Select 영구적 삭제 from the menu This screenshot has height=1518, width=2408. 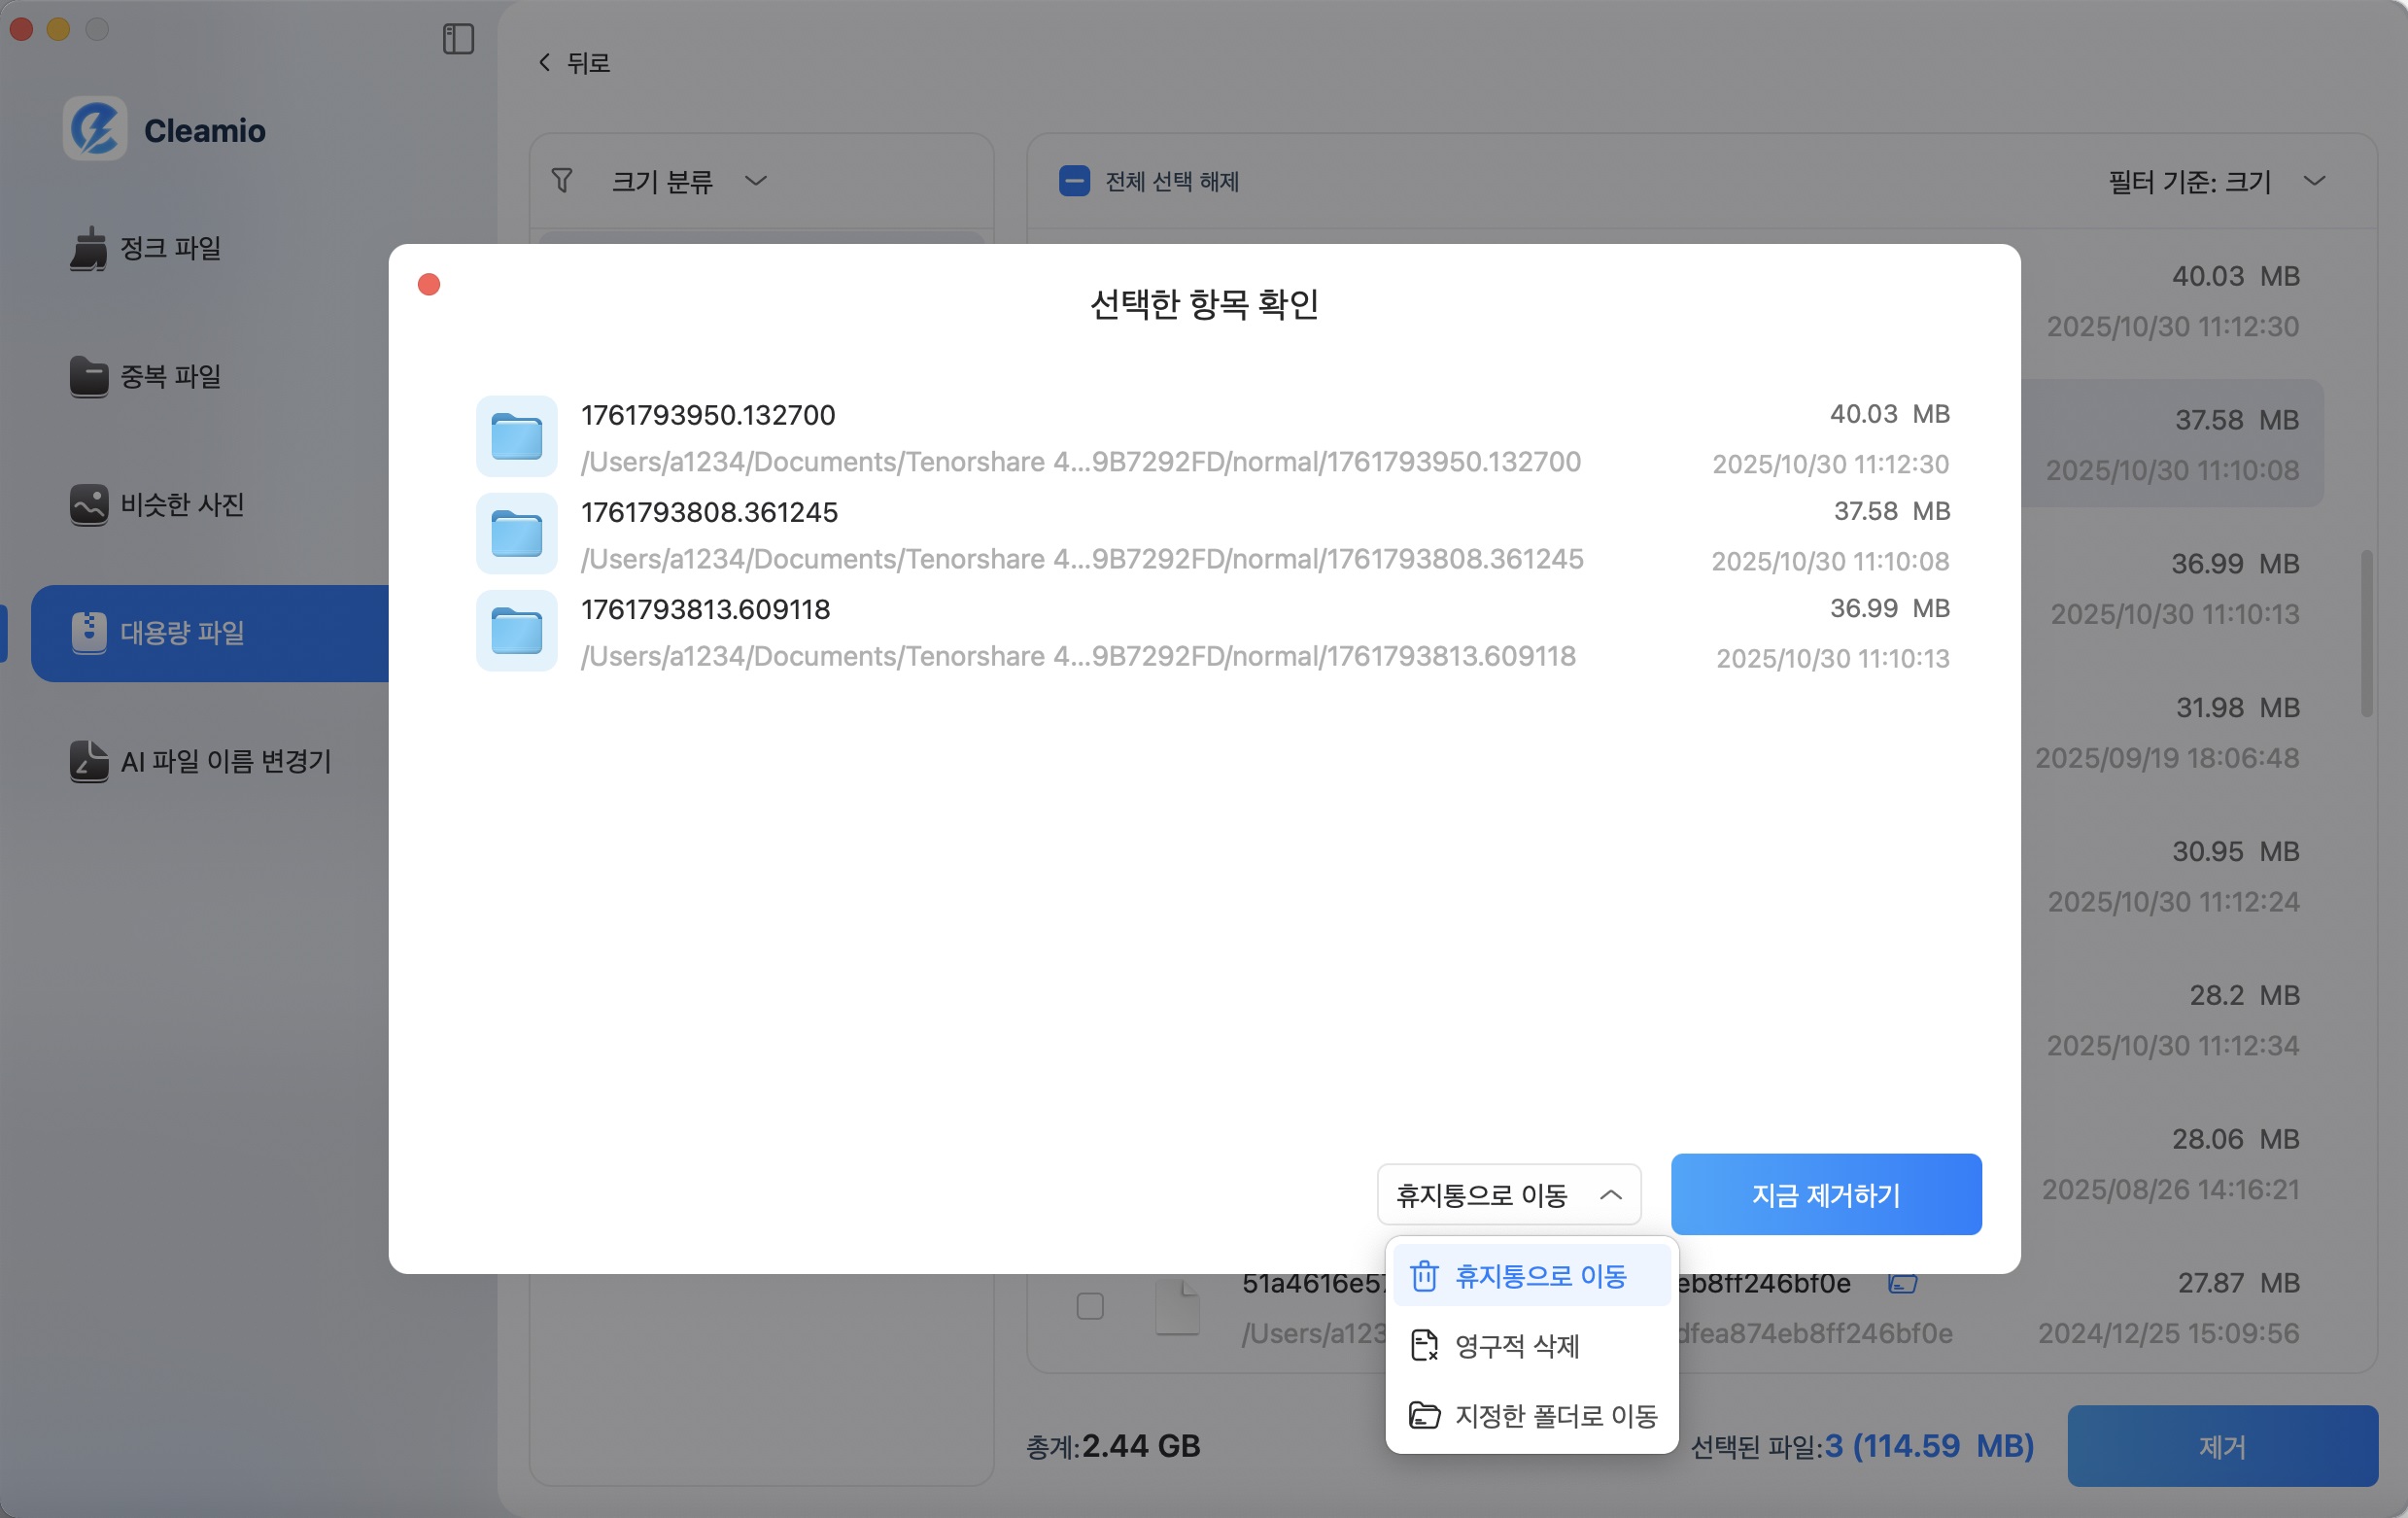[1516, 1347]
